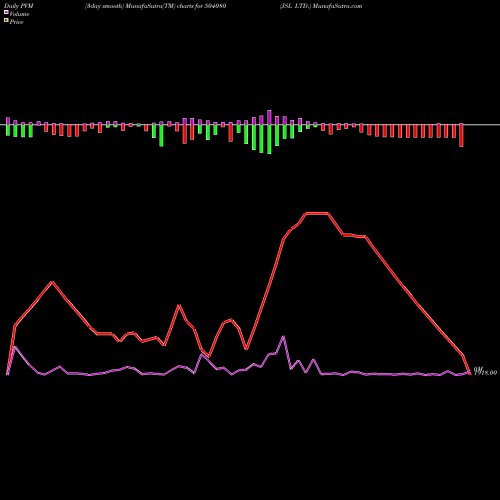
Task: Click the 18.00 price value label
Action: 486,372
